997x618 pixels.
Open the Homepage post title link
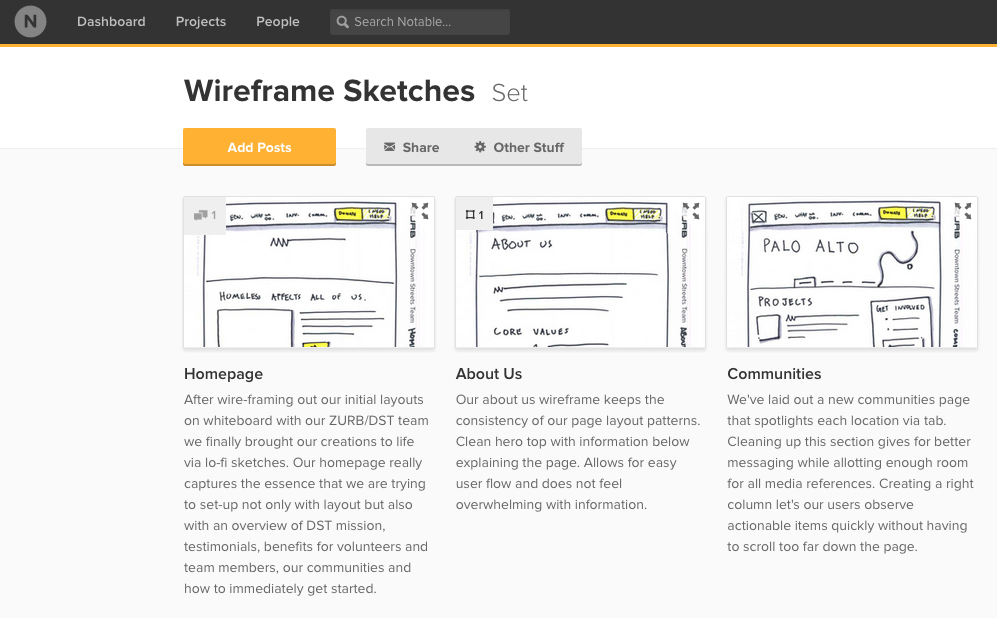click(x=223, y=373)
